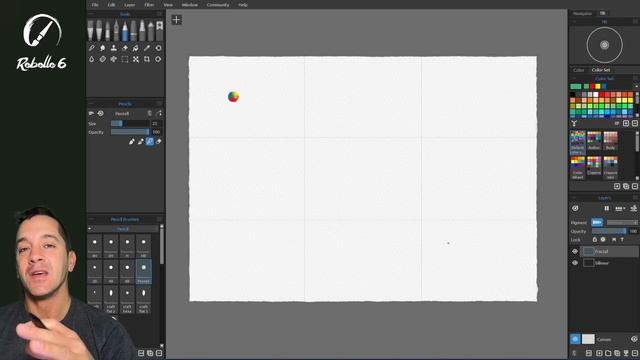The width and height of the screenshot is (640, 360).
Task: Open the Pencils panel menu
Action: point(159,104)
